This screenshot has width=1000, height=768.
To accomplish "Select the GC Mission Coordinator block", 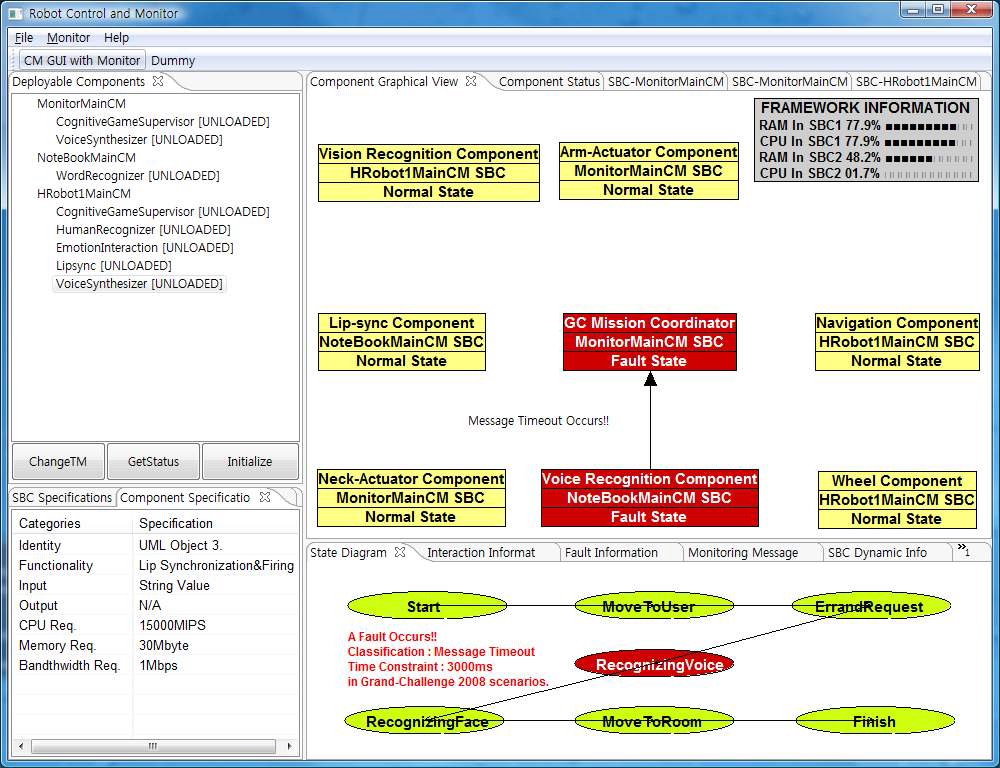I will click(x=649, y=342).
